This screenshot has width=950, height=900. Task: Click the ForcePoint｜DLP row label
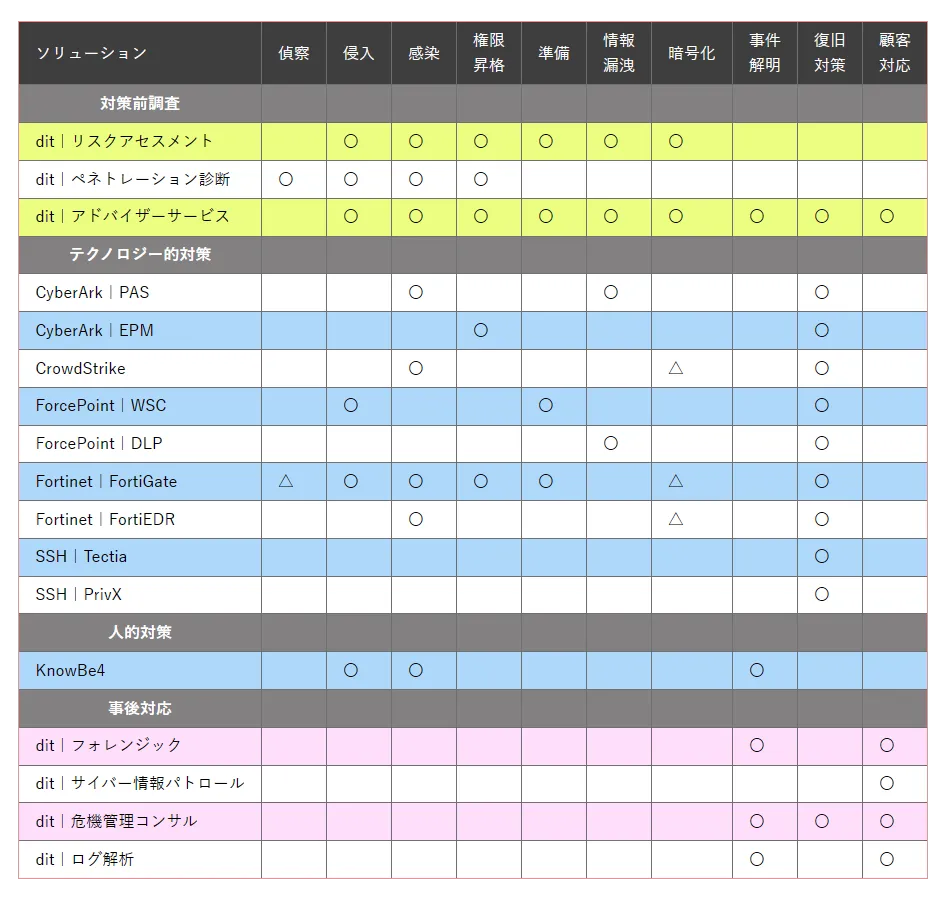[99, 444]
